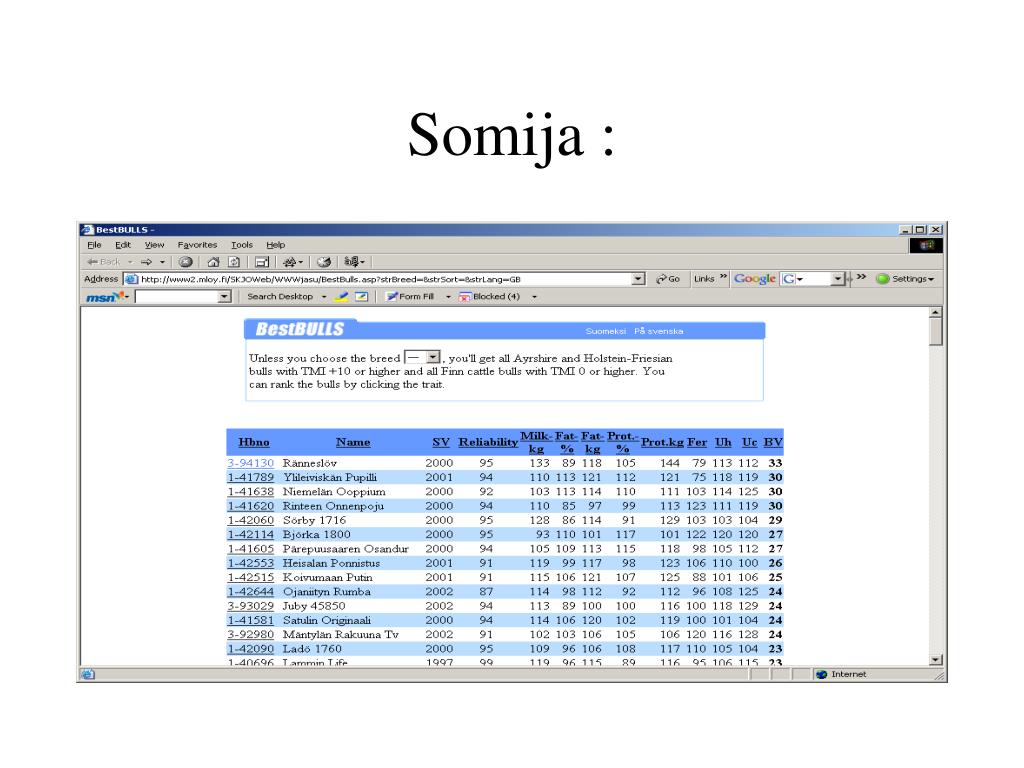The height and width of the screenshot is (768, 1024).
Task: Click the Internet zone status icon
Action: (x=822, y=675)
